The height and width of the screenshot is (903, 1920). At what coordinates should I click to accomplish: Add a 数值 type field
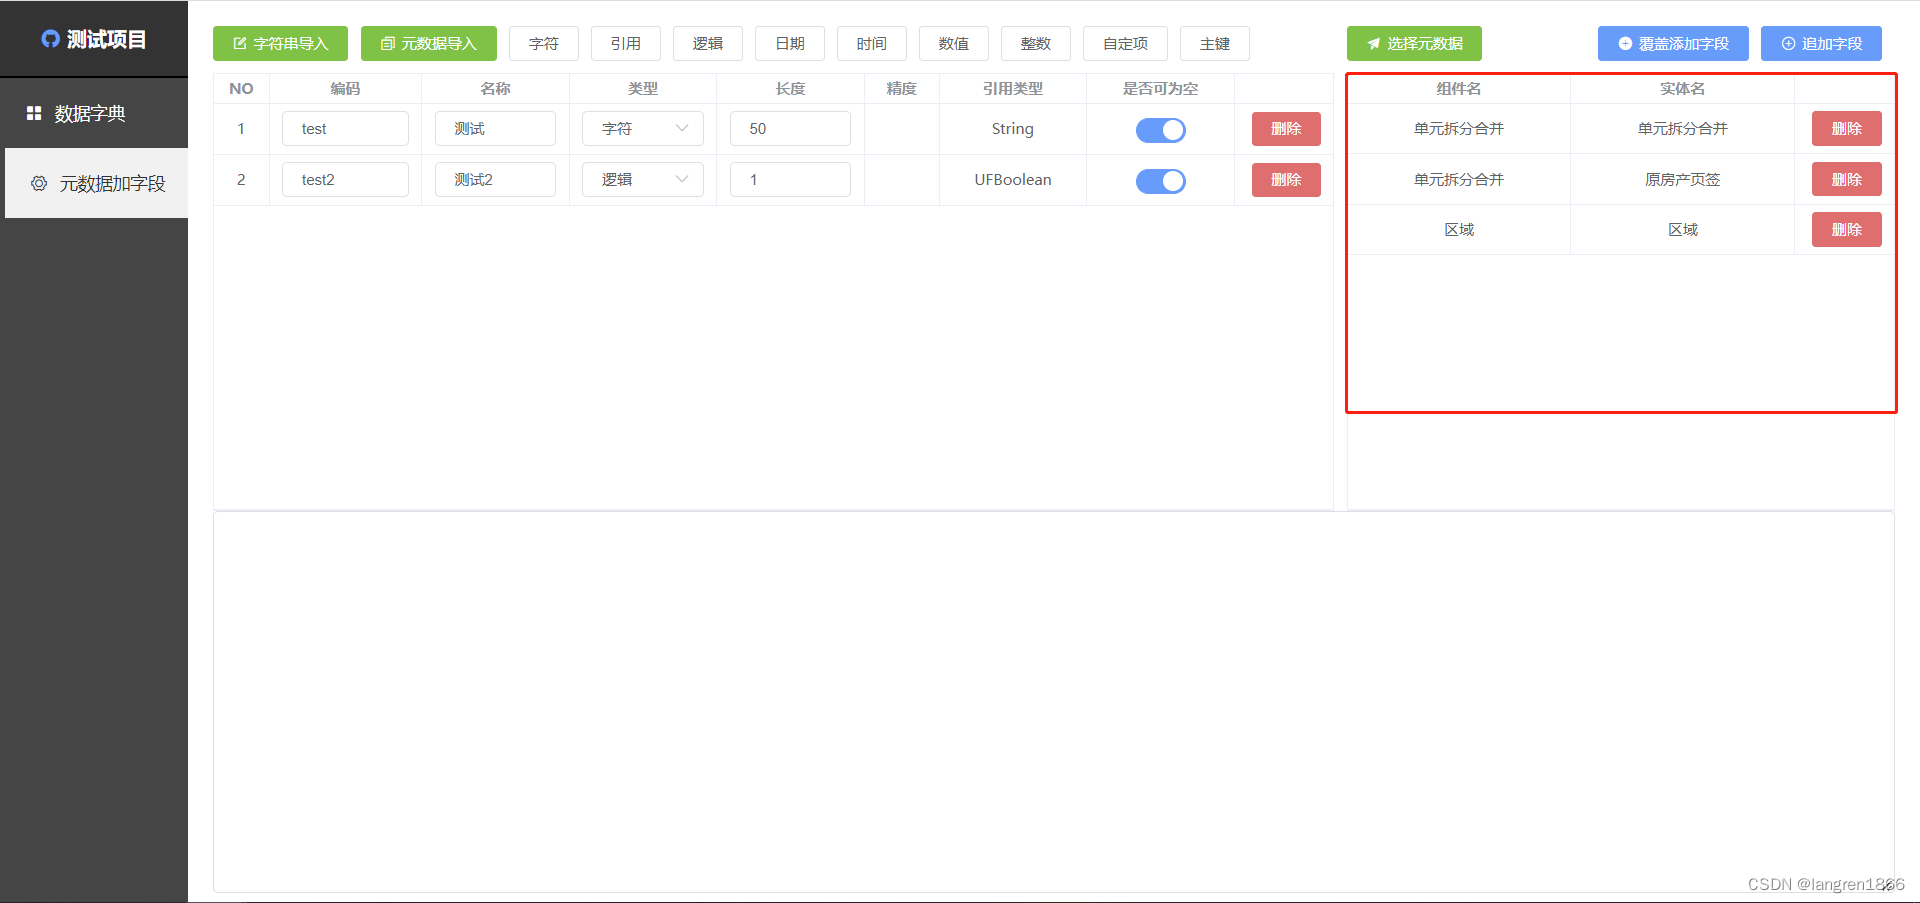(x=954, y=44)
